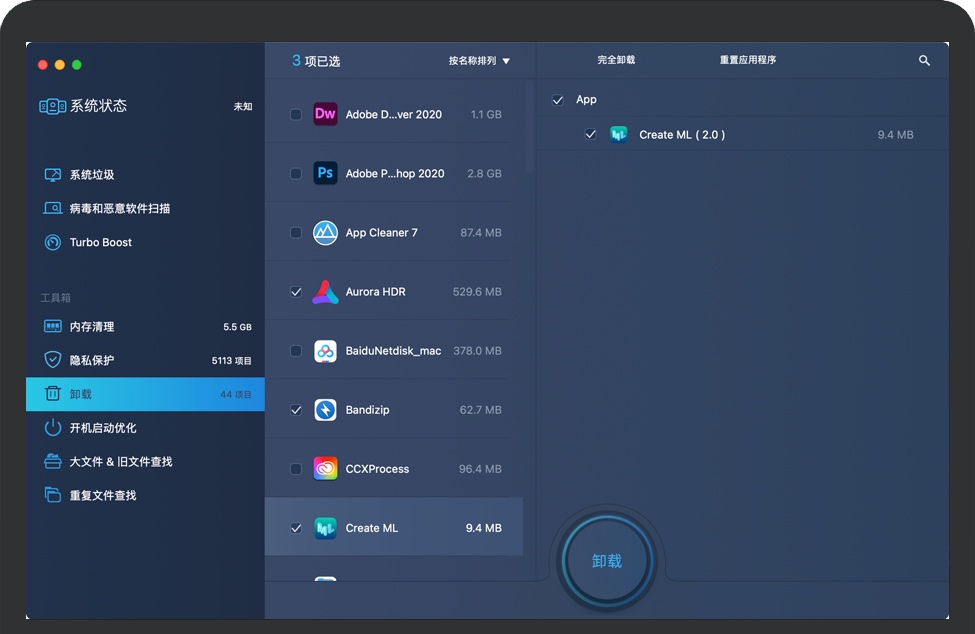Click Create ML icon in details panel
975x634 pixels.
pos(619,134)
